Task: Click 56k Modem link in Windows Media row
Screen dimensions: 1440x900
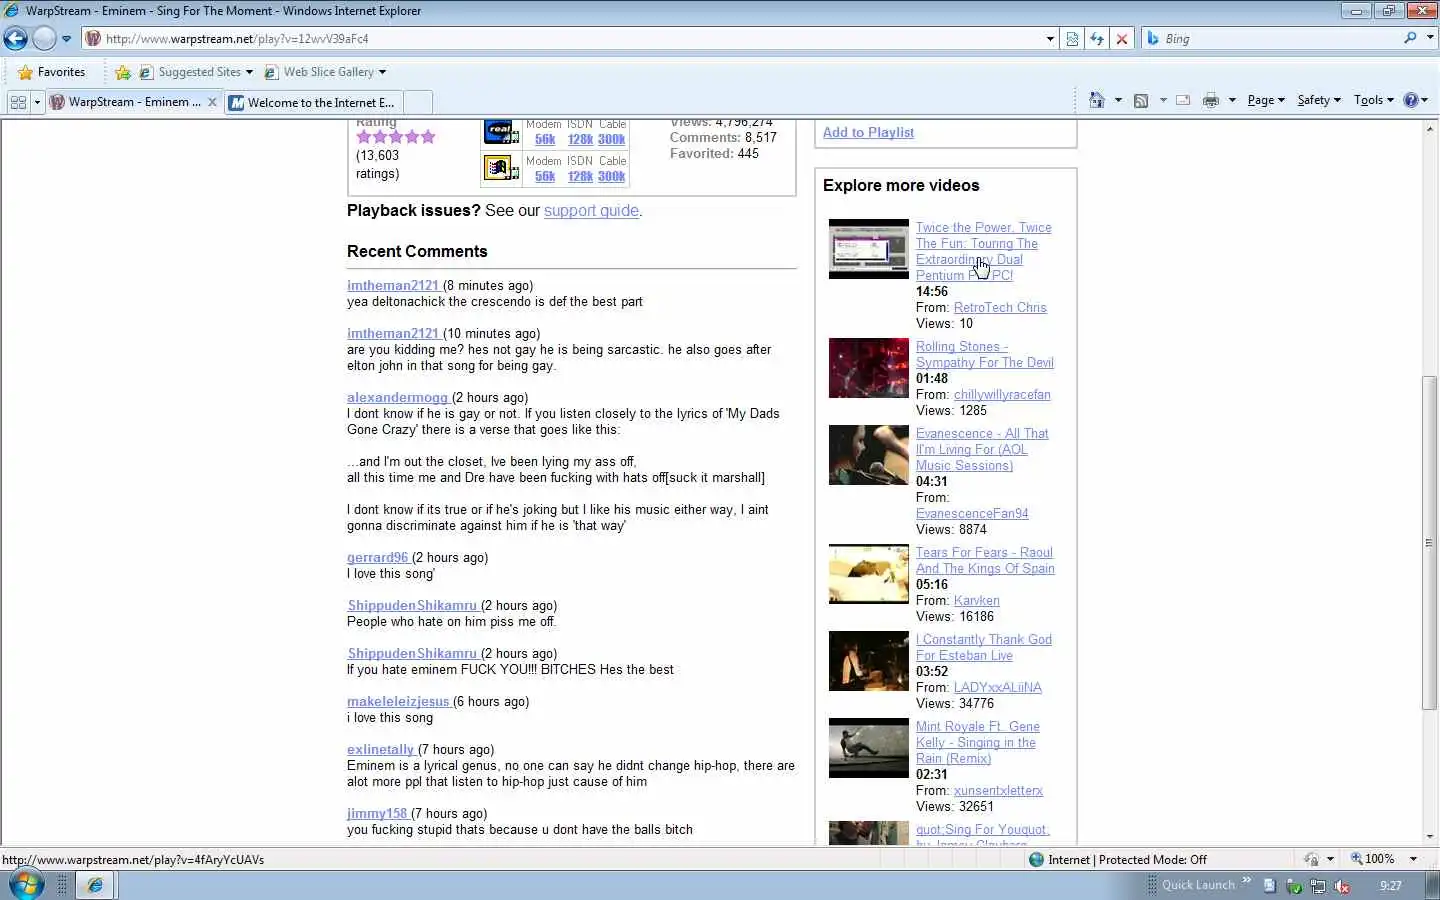Action: click(x=545, y=176)
